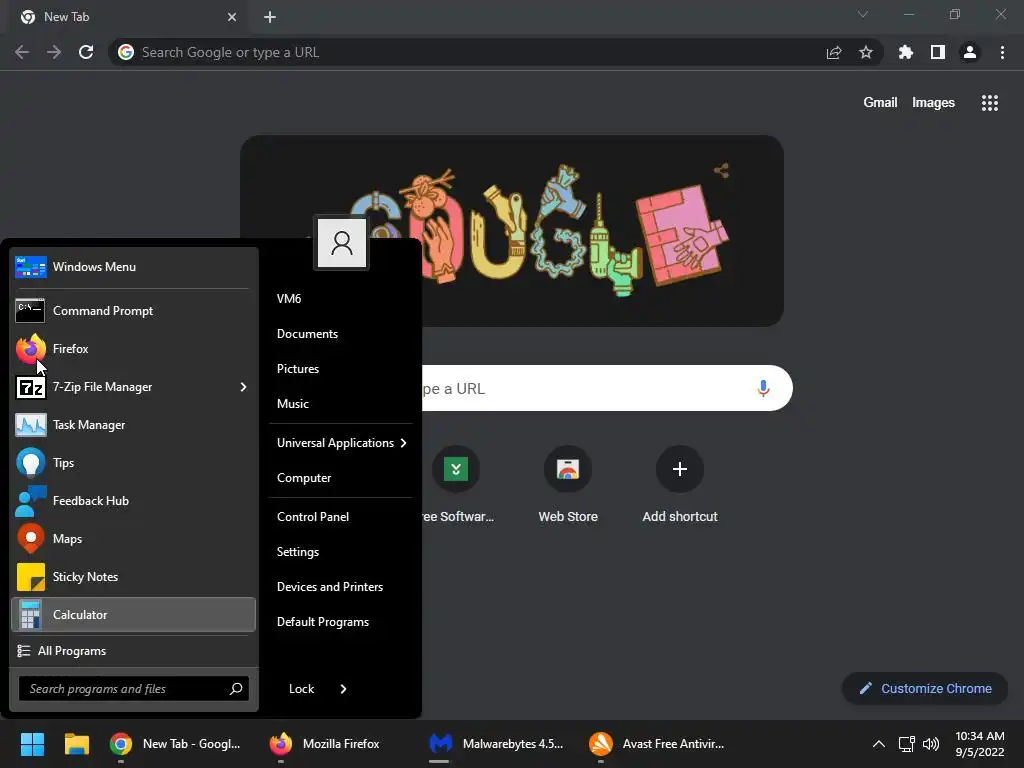Go back in Chrome

(22, 52)
